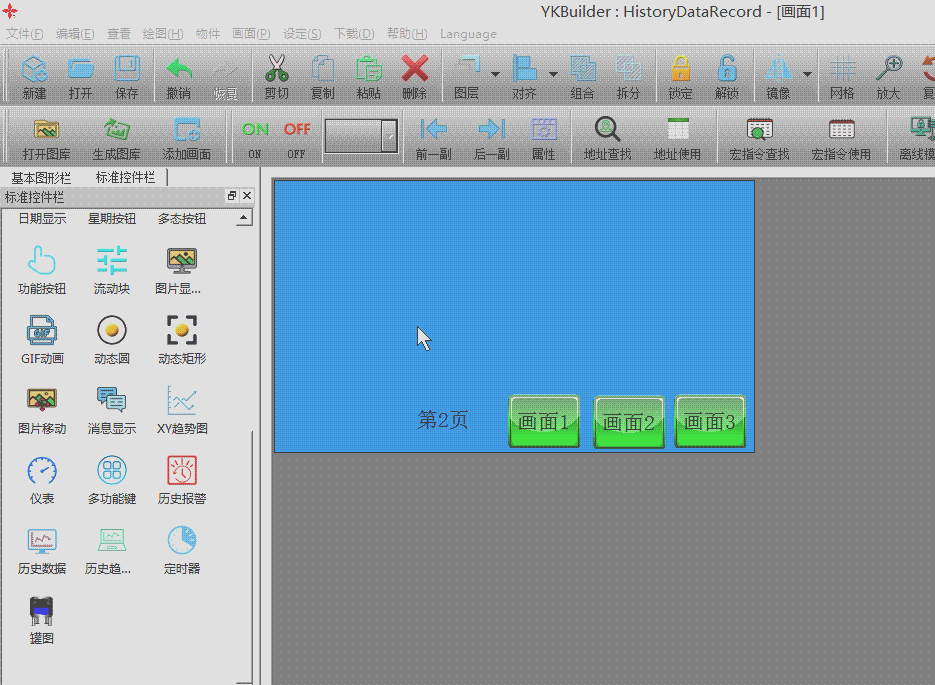Select the GIF动画 control icon
Screen dimensions: 935x685
click(x=42, y=331)
